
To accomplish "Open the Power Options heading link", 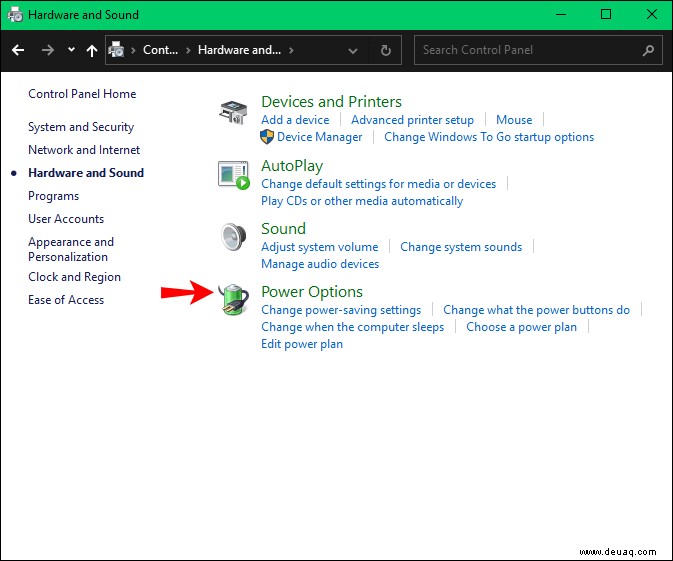I will point(312,292).
